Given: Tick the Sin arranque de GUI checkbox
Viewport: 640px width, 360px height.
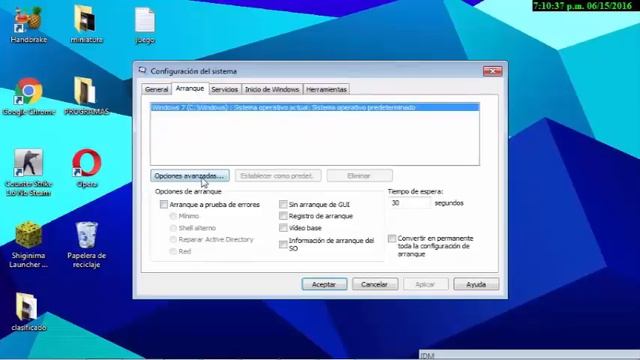Looking at the screenshot, I should [x=283, y=204].
